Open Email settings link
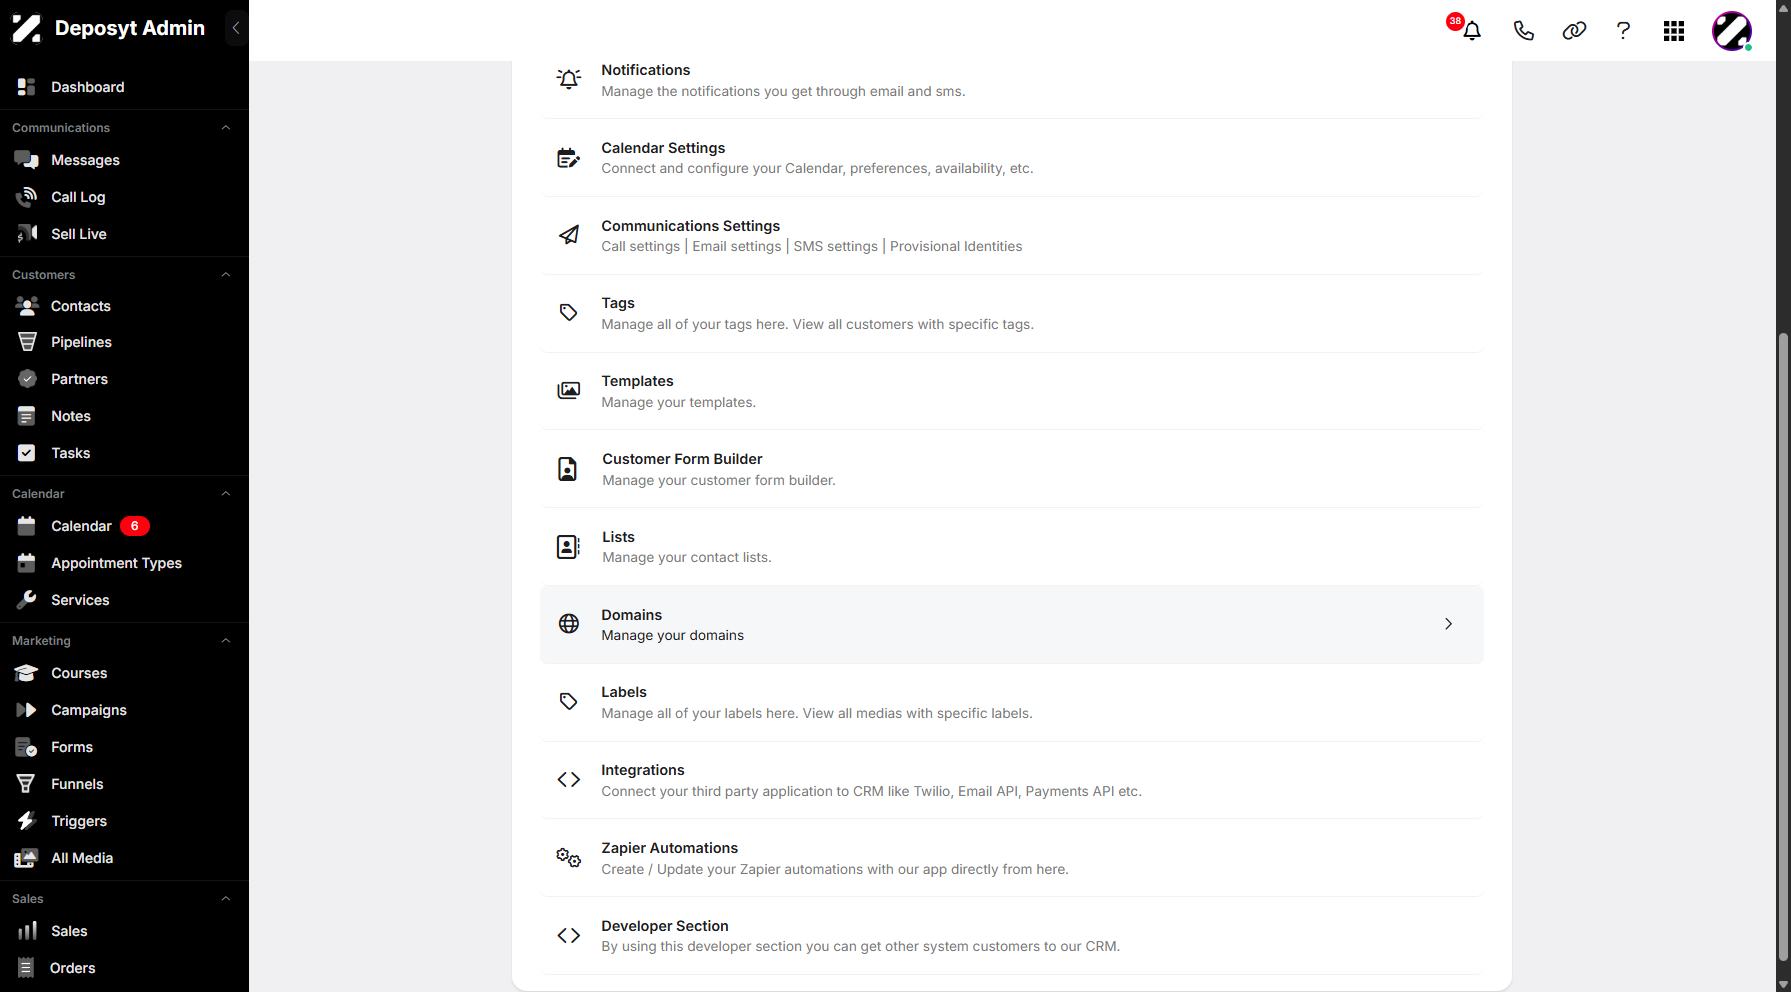1791x992 pixels. coord(737,247)
